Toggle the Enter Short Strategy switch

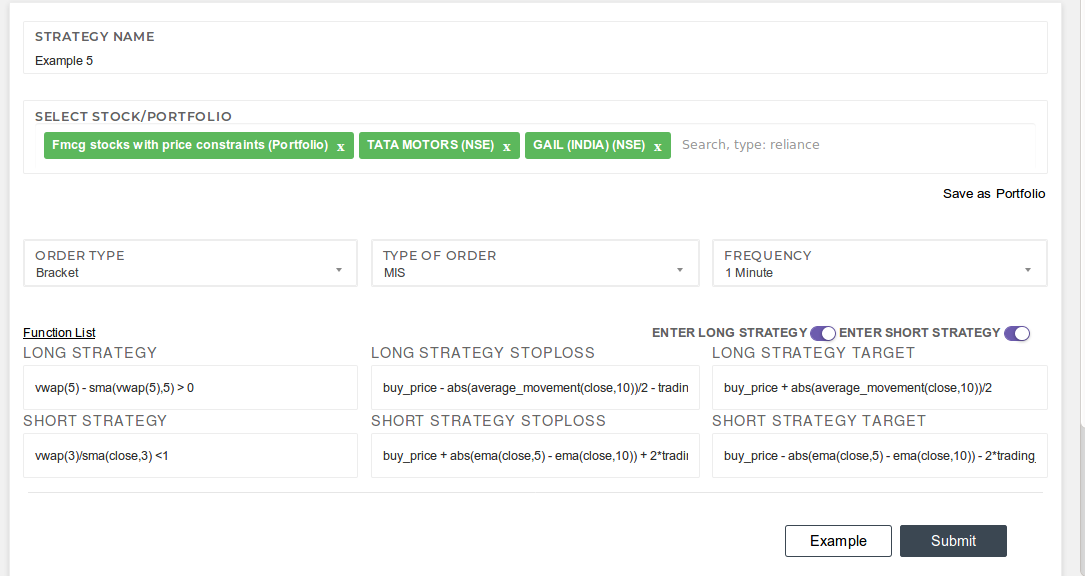(x=1017, y=332)
